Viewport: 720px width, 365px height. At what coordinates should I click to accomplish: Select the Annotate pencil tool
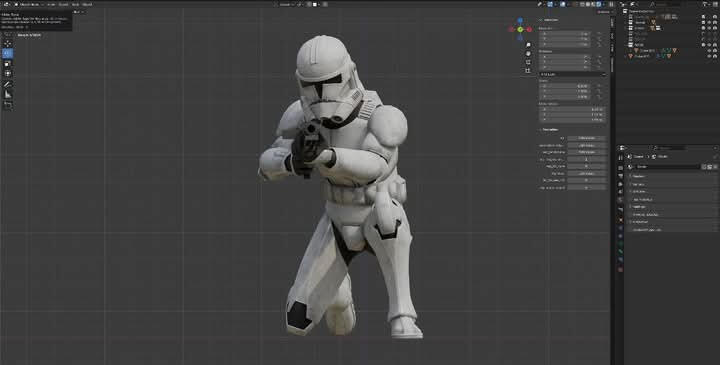[x=7, y=84]
